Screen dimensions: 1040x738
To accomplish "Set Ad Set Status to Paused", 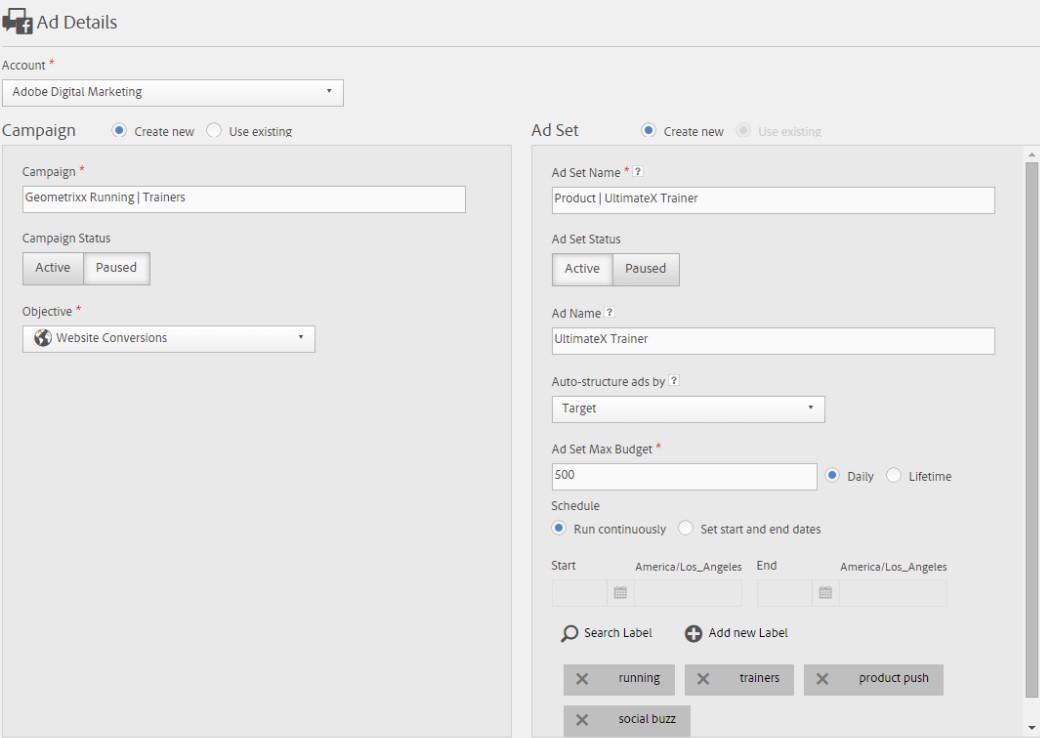I will click(x=645, y=269).
